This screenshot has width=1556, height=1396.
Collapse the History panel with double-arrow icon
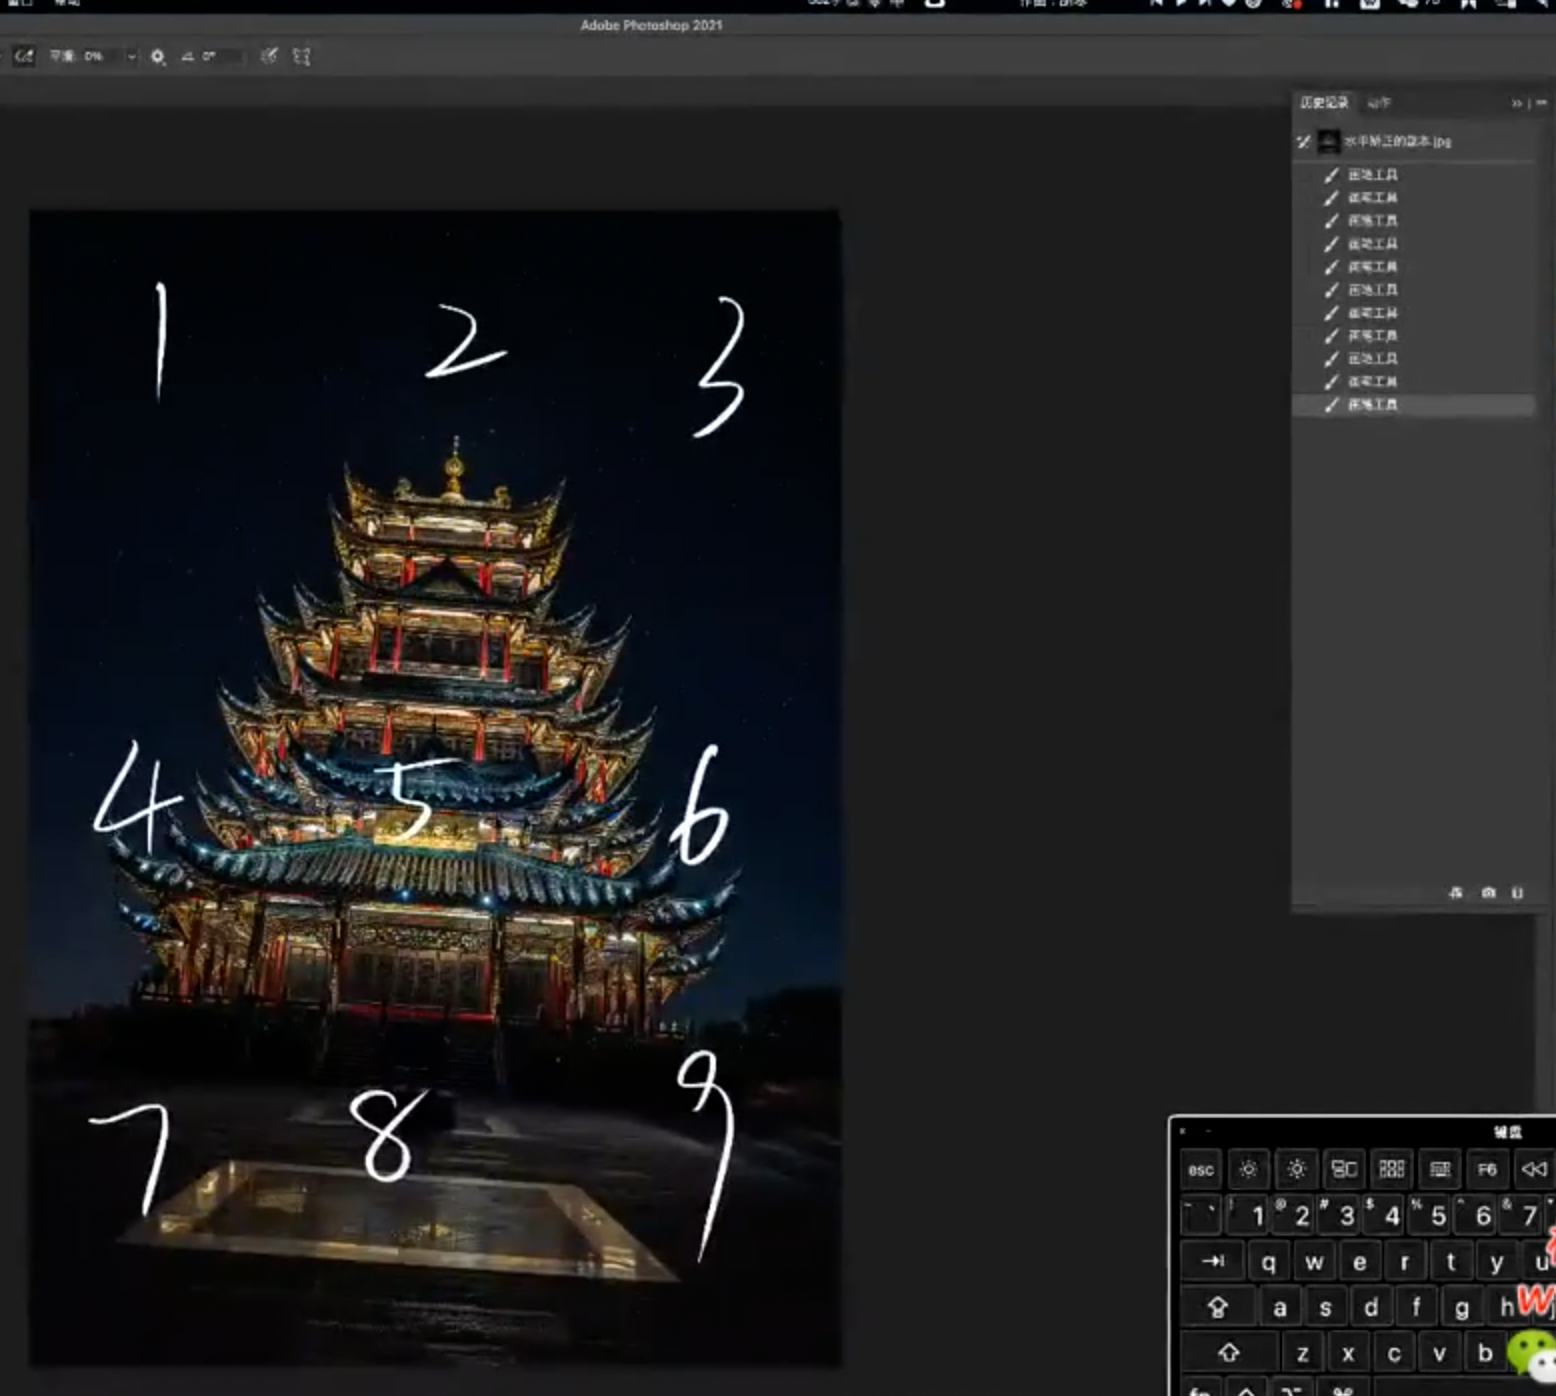pyautogui.click(x=1516, y=103)
